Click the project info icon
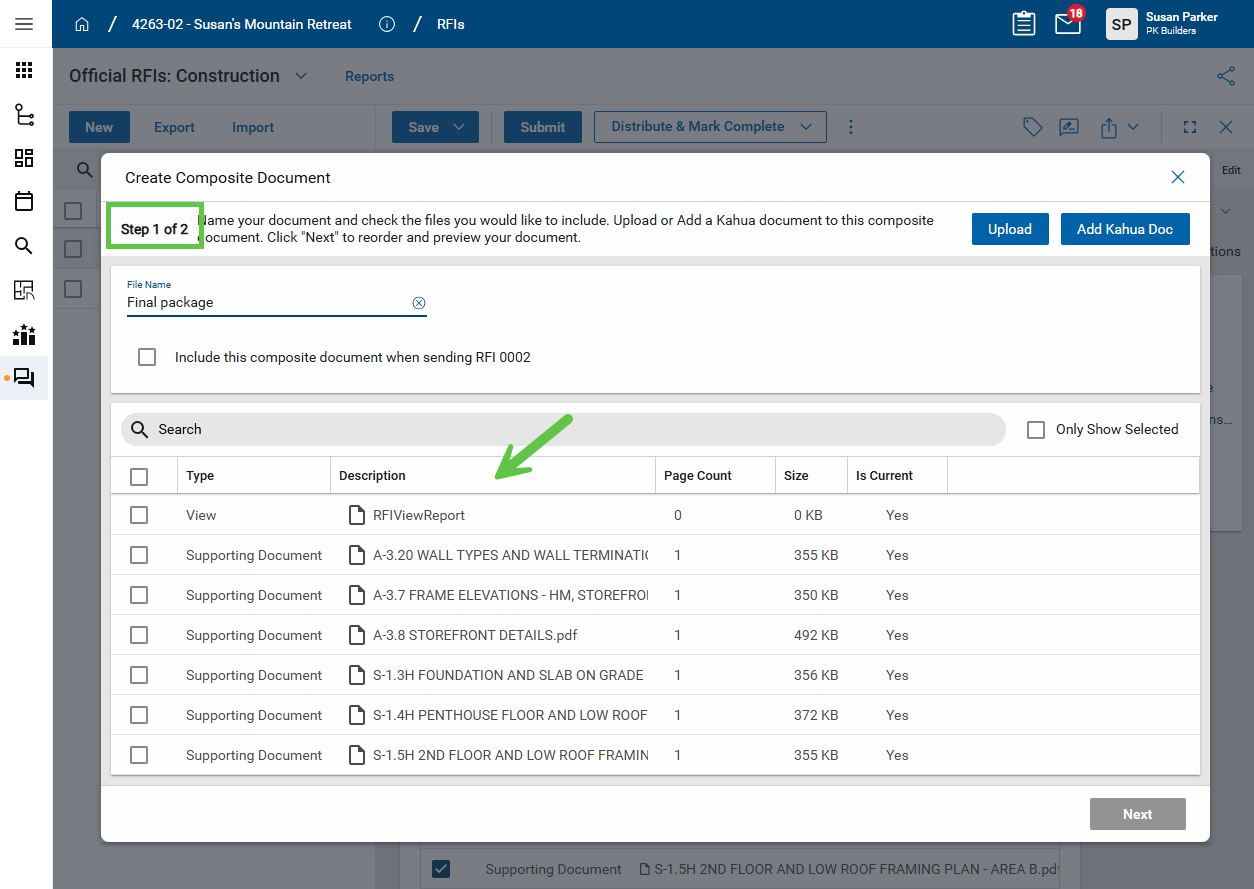The width and height of the screenshot is (1254, 889). 387,24
